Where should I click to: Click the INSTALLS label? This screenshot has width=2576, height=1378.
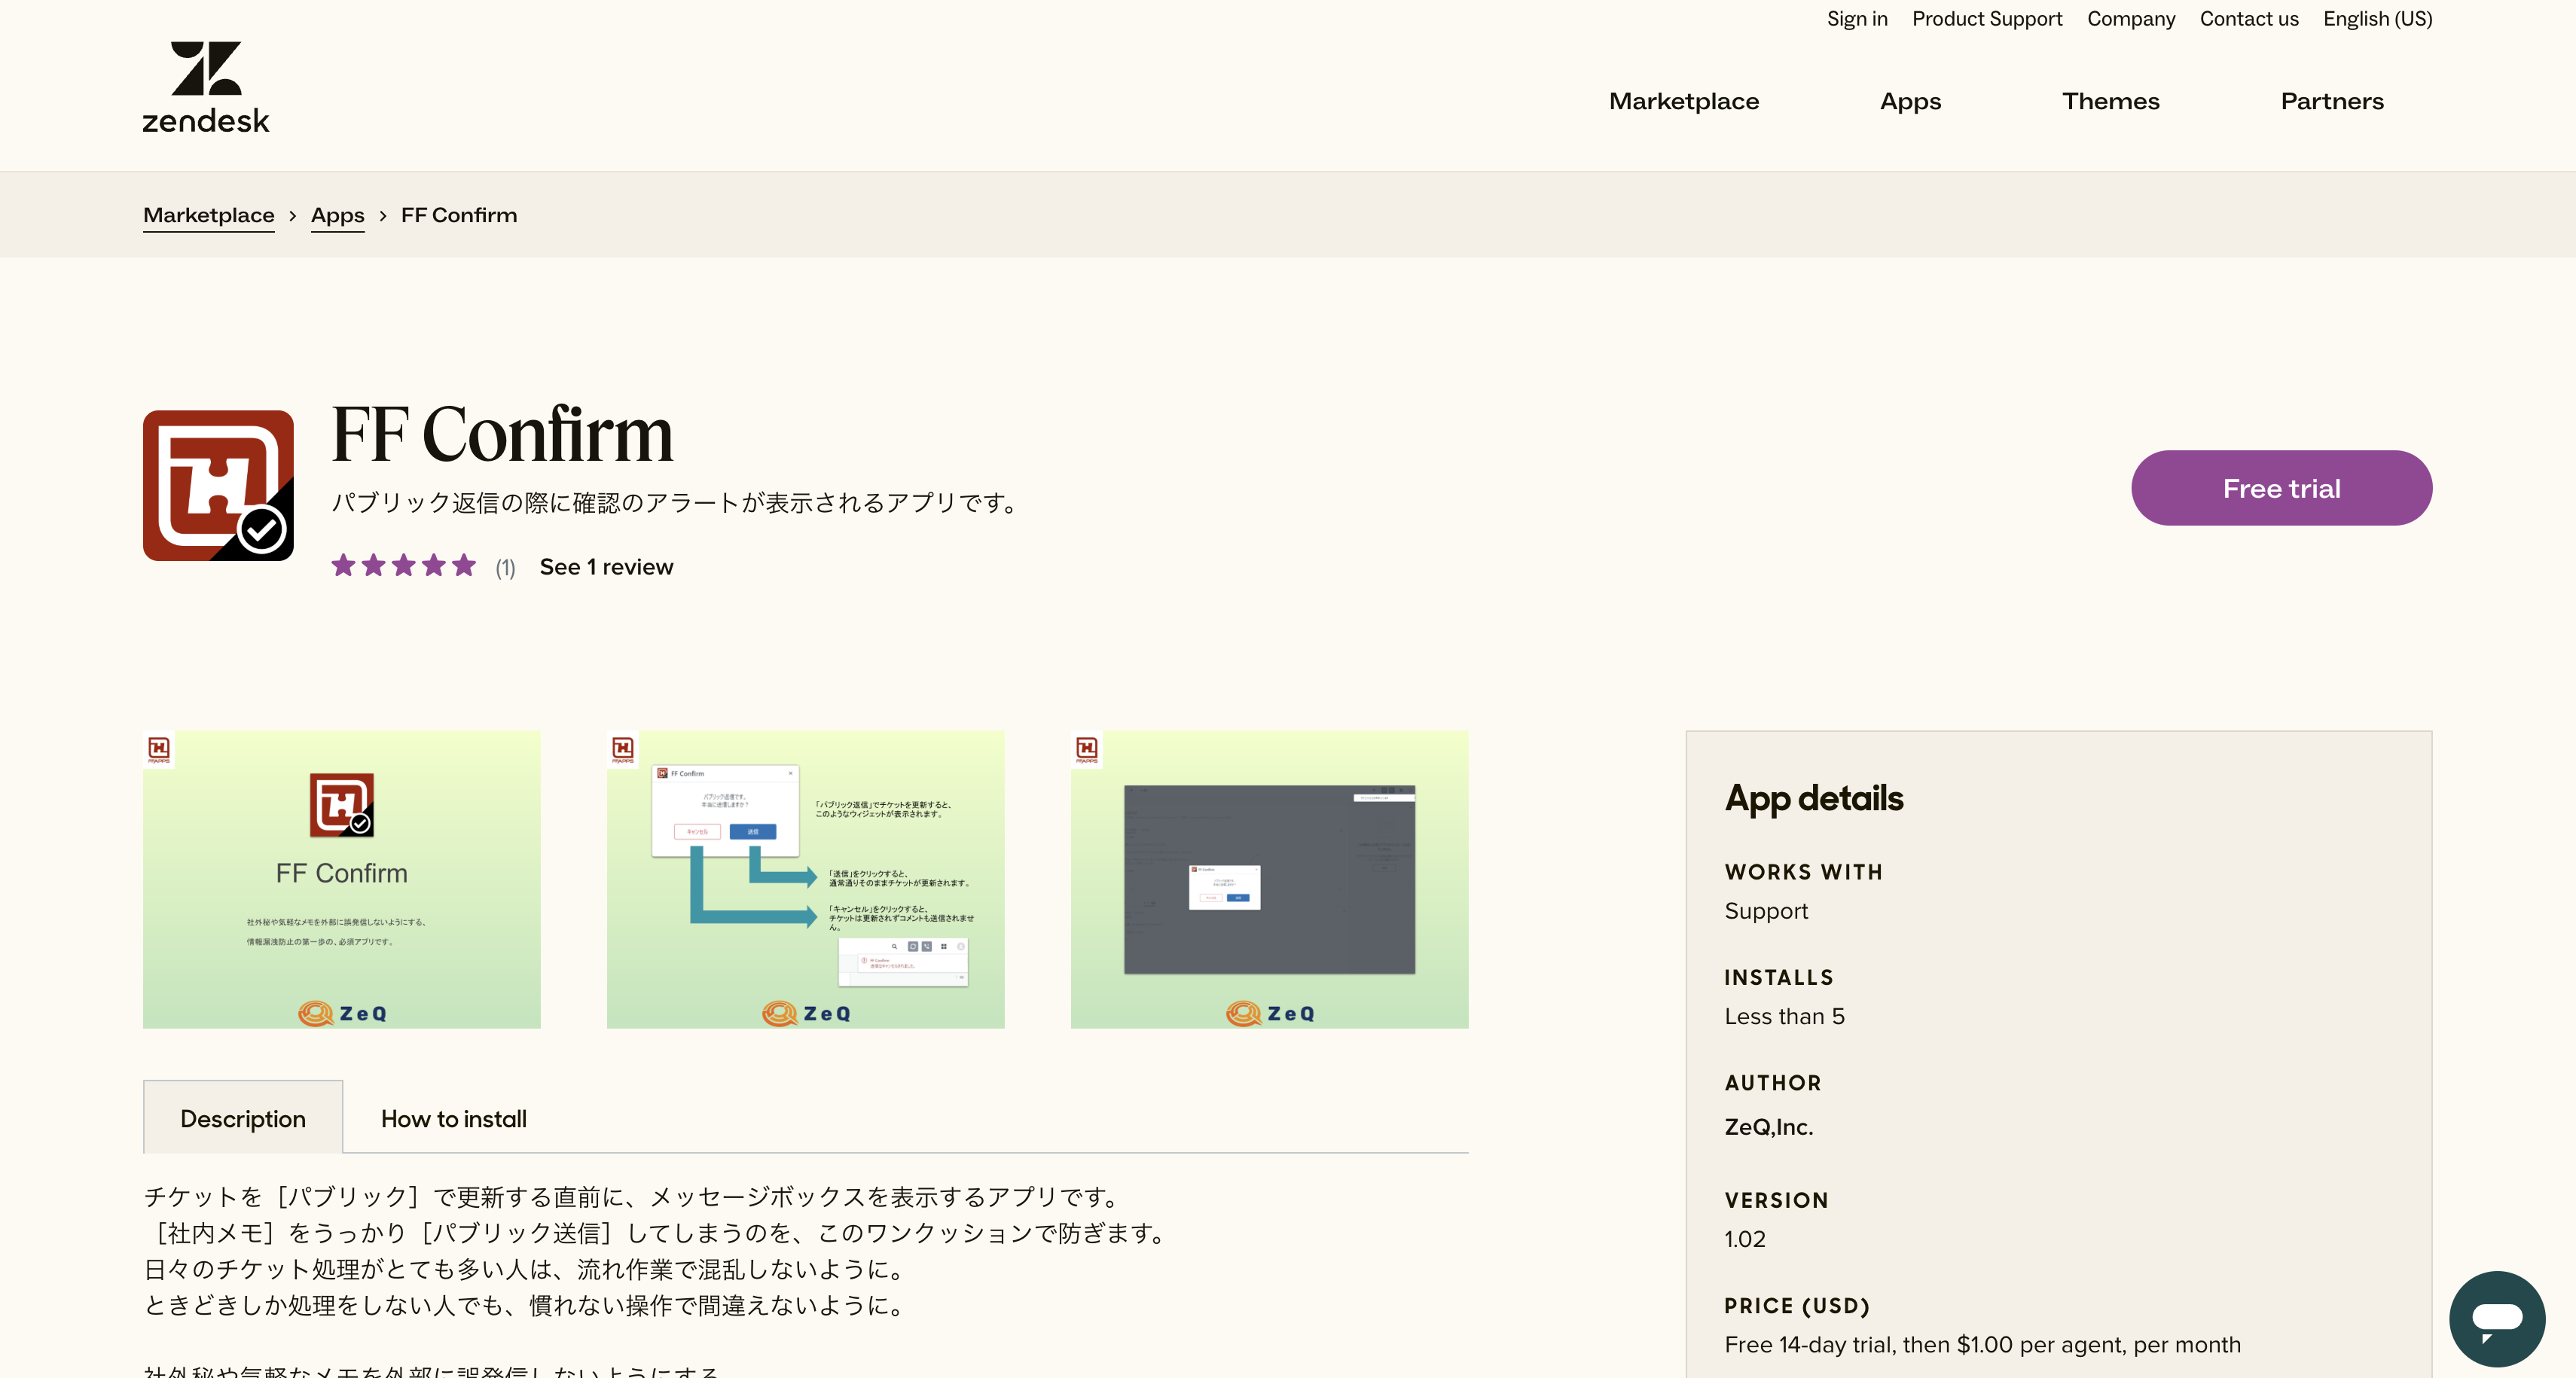[1779, 977]
